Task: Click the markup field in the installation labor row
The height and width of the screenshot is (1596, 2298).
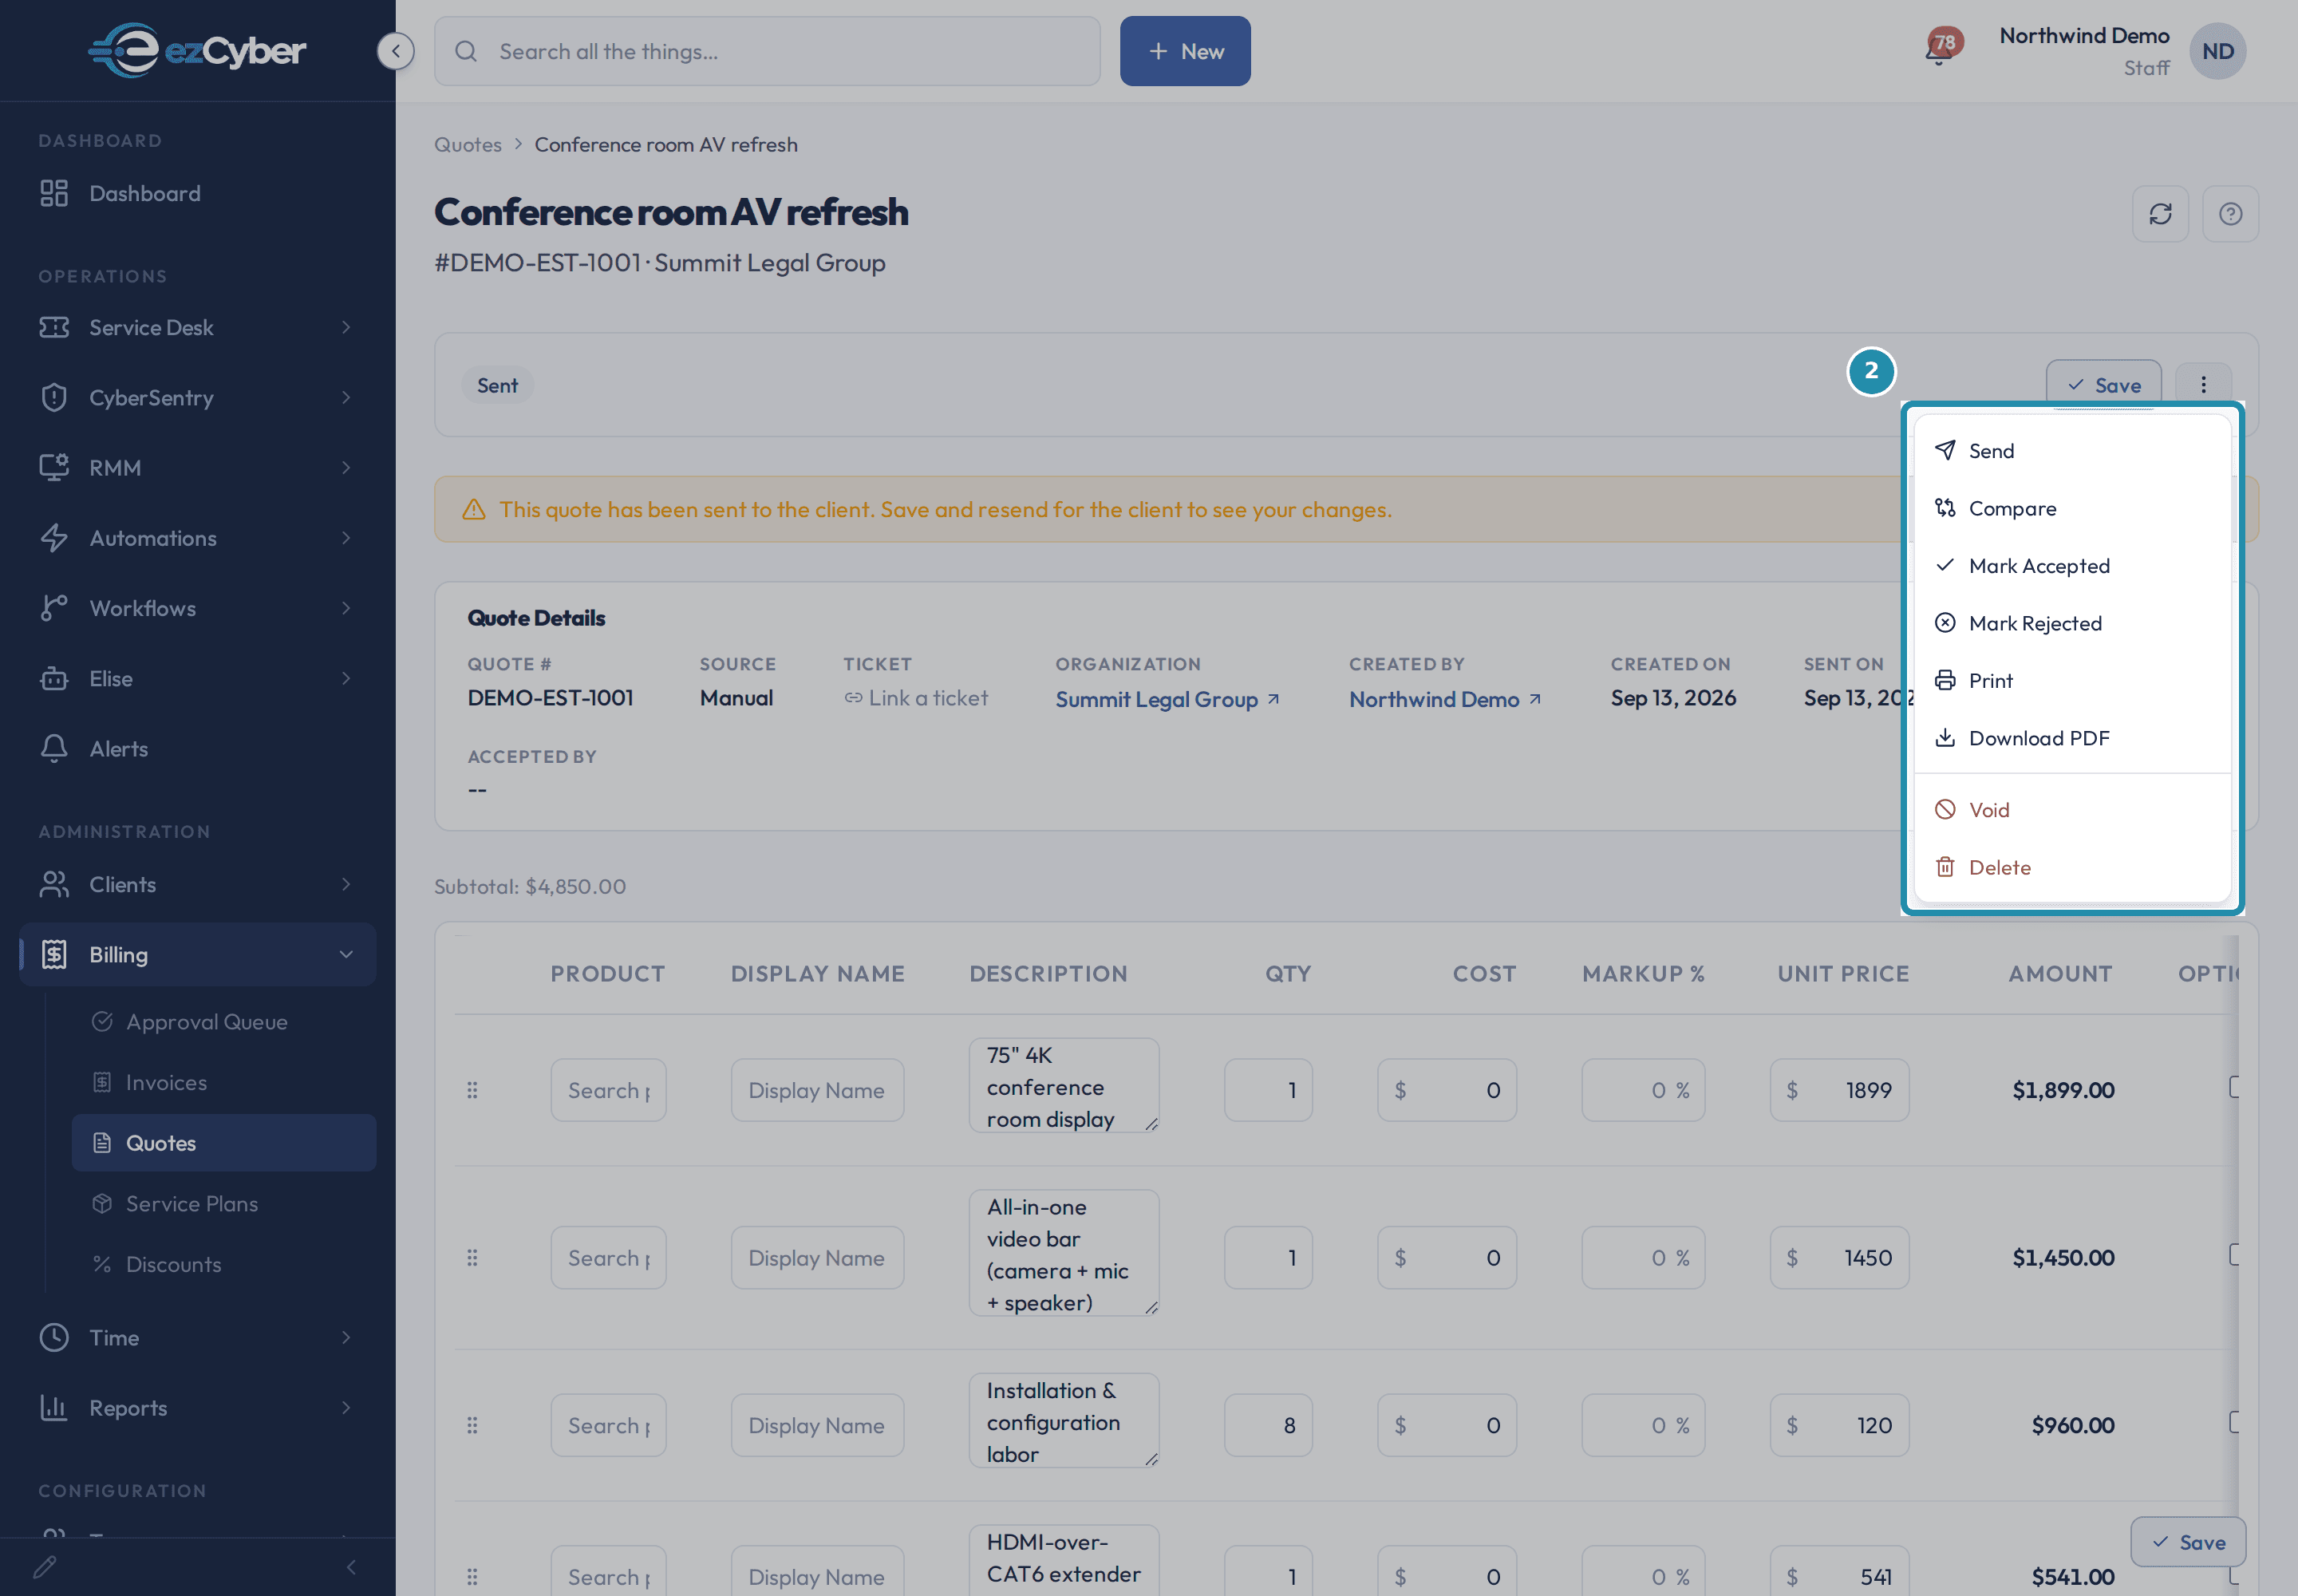Action: 1643,1425
